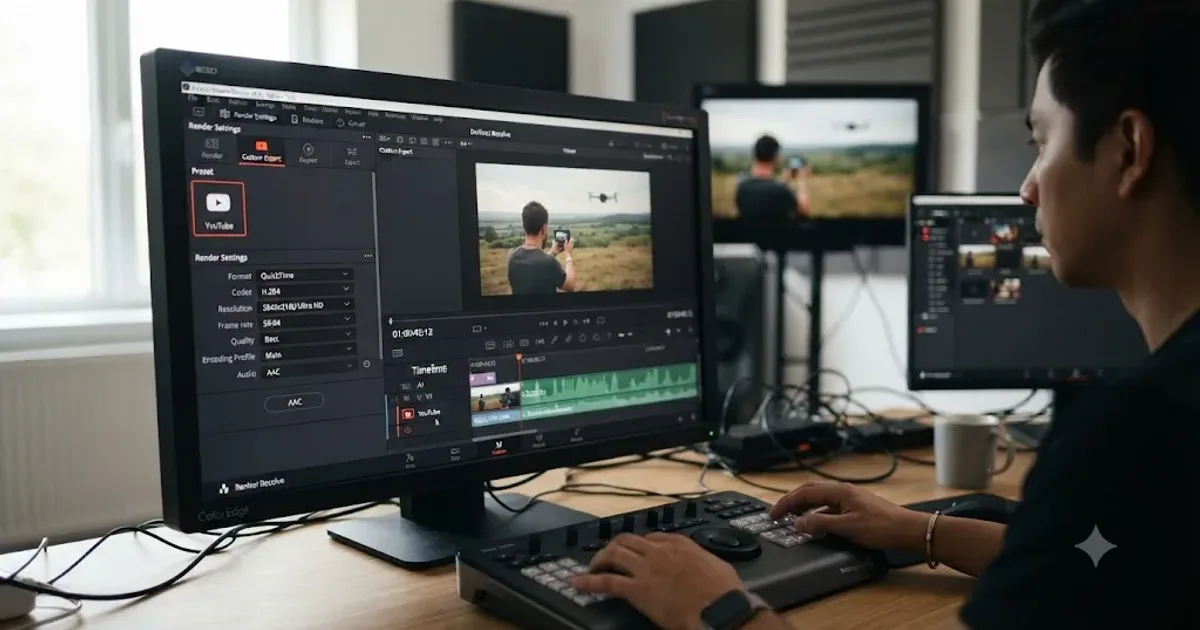This screenshot has height=630, width=1200.
Task: Select the drone video clip thumbnail in timeline
Action: pyautogui.click(x=495, y=398)
